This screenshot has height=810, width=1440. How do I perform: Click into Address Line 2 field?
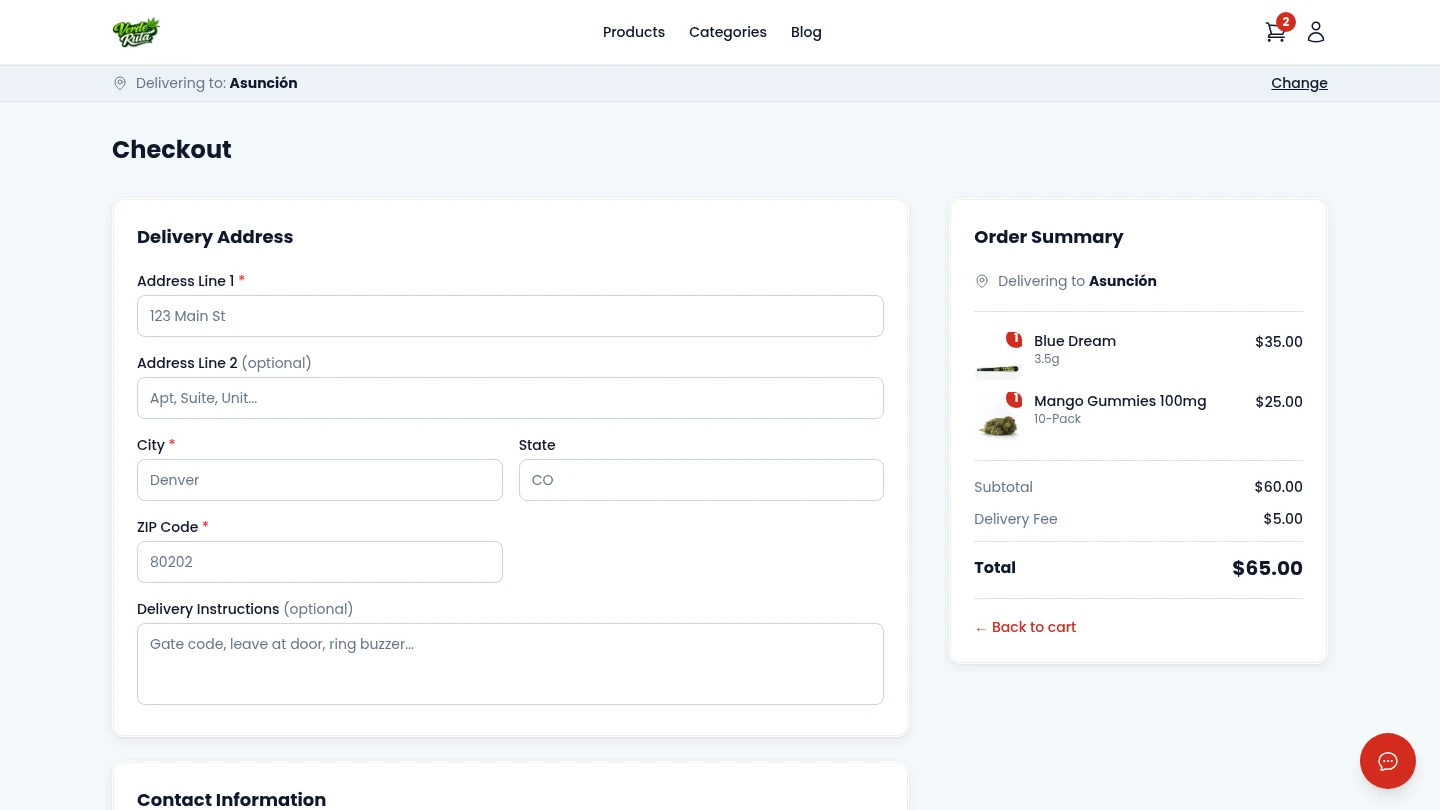pyautogui.click(x=510, y=398)
